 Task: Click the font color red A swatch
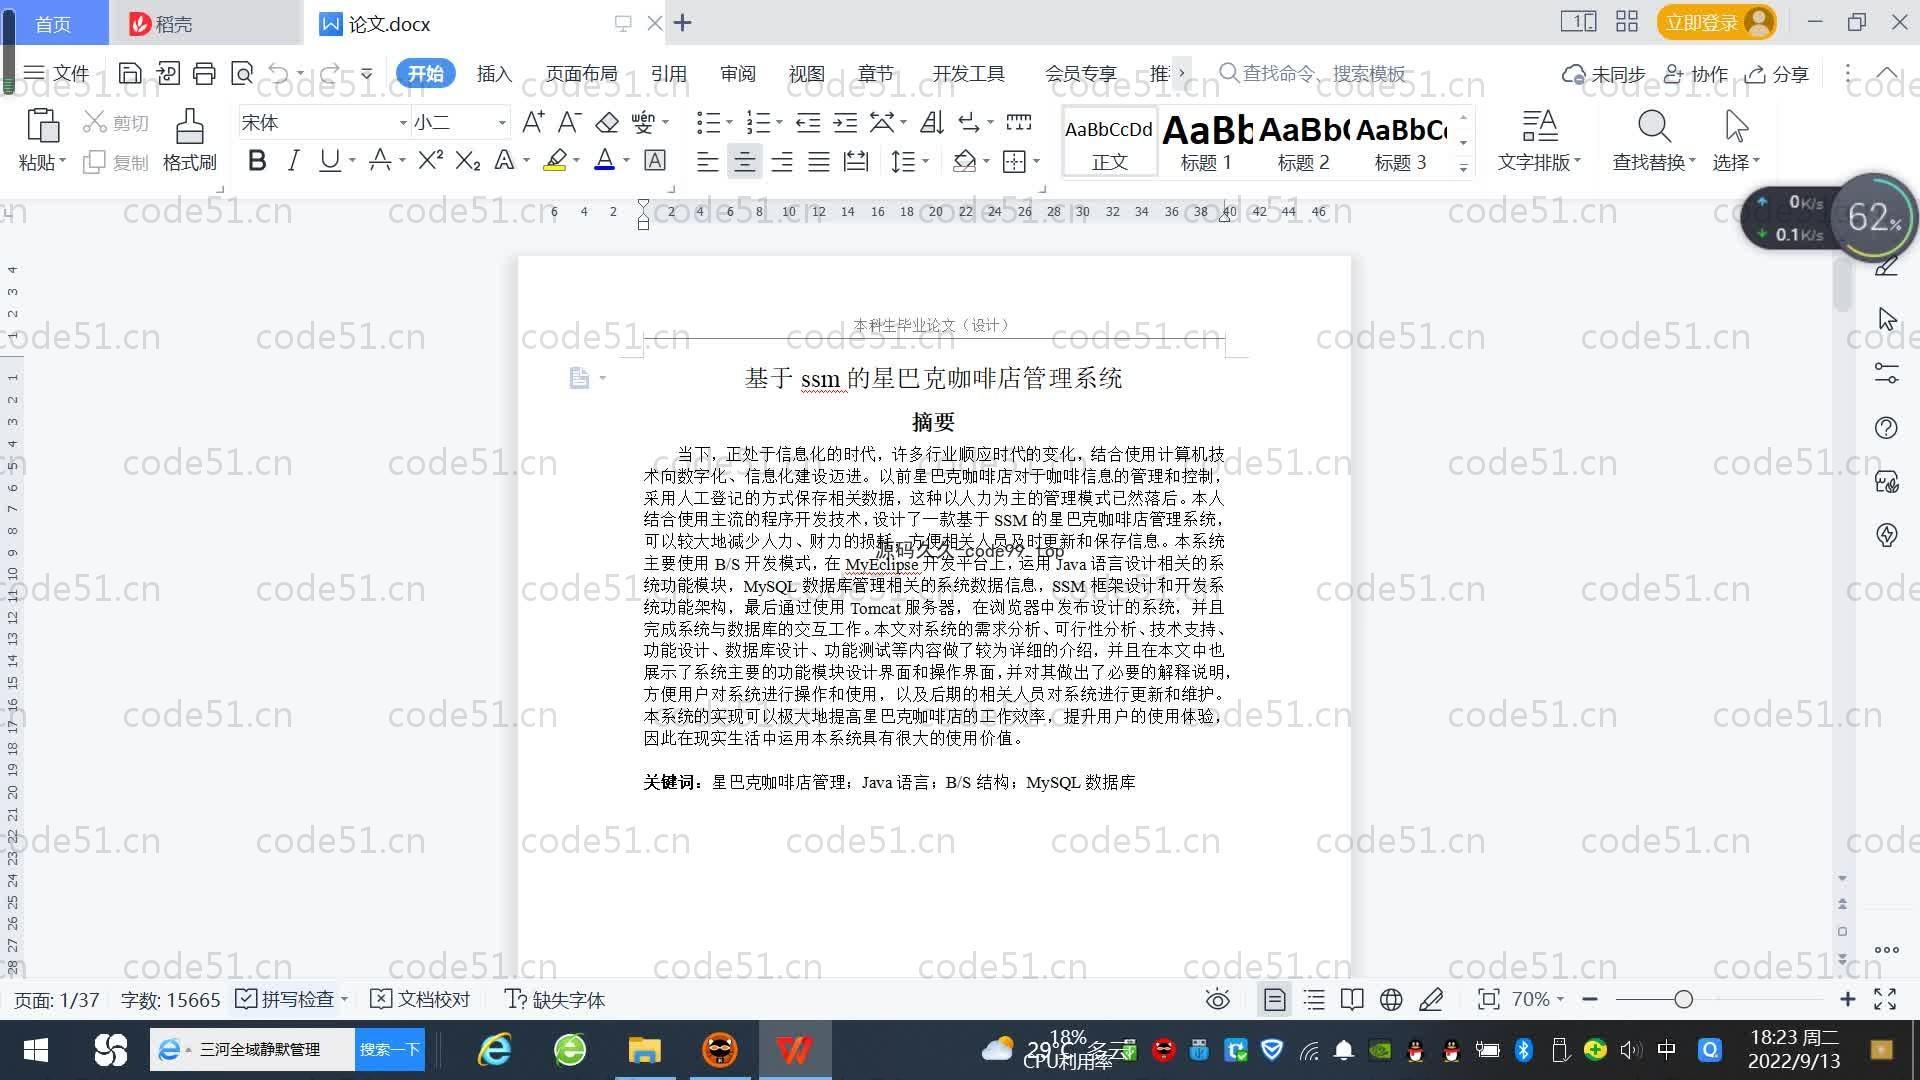pyautogui.click(x=604, y=160)
